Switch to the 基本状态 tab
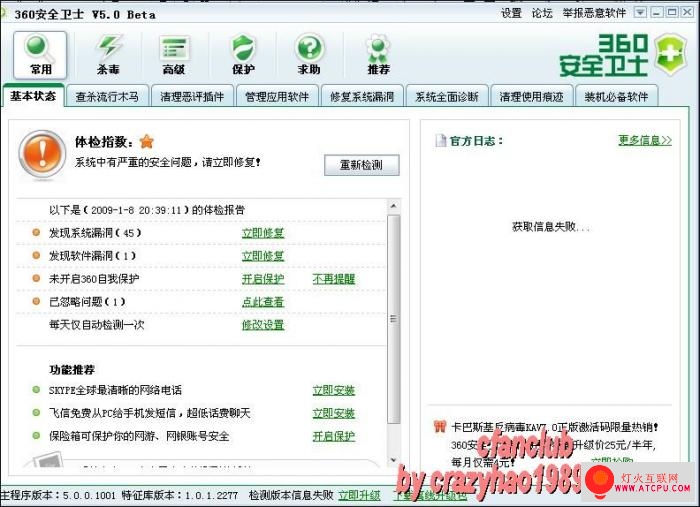 click(33, 96)
